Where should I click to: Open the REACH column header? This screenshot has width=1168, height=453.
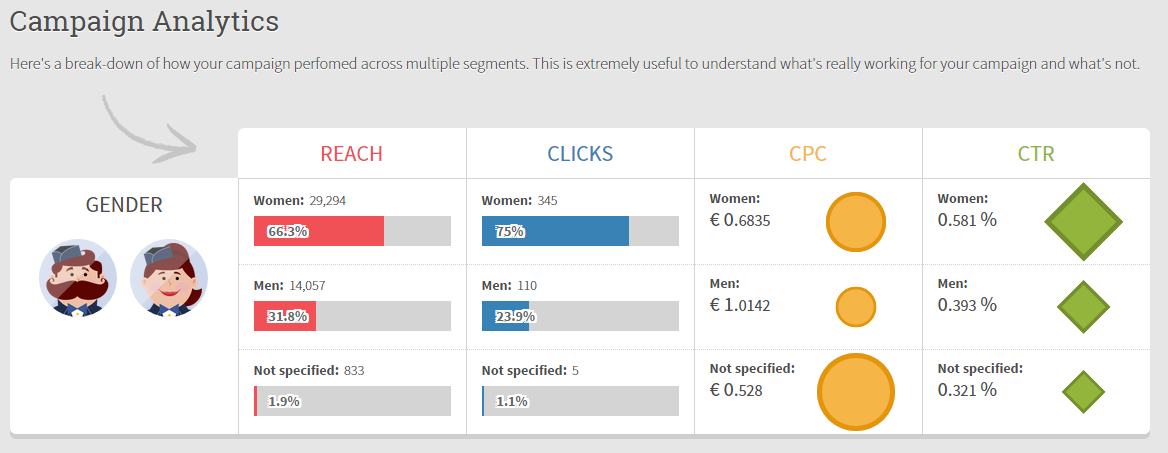352,153
